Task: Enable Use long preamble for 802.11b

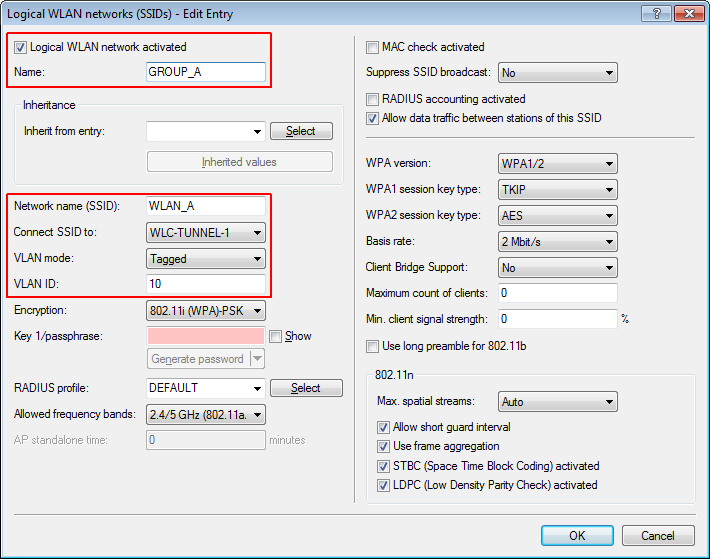Action: click(x=373, y=346)
